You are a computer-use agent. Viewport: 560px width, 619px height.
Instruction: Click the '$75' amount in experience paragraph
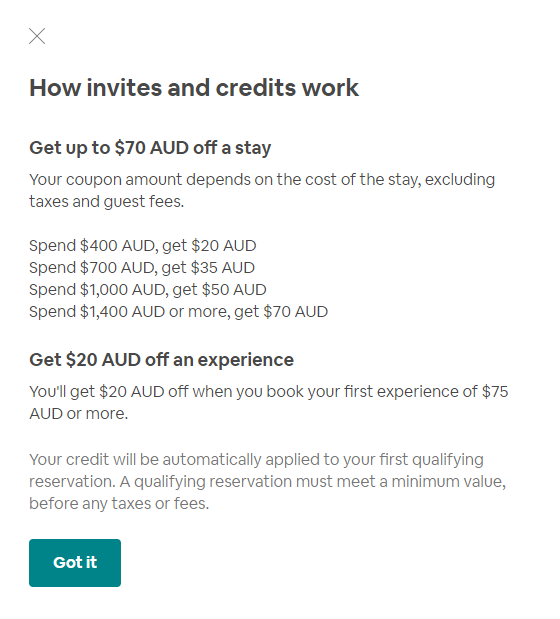pyautogui.click(x=495, y=392)
